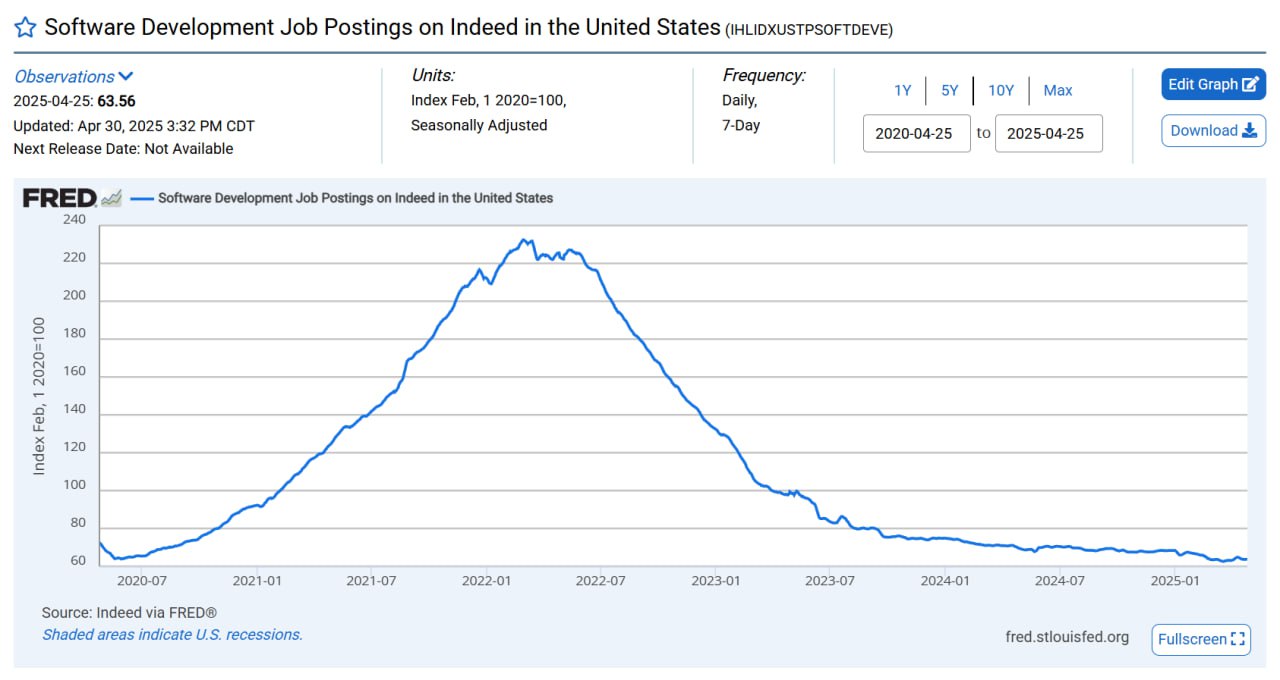Select the Max time range
The width and height of the screenshot is (1280, 680).
1058,90
